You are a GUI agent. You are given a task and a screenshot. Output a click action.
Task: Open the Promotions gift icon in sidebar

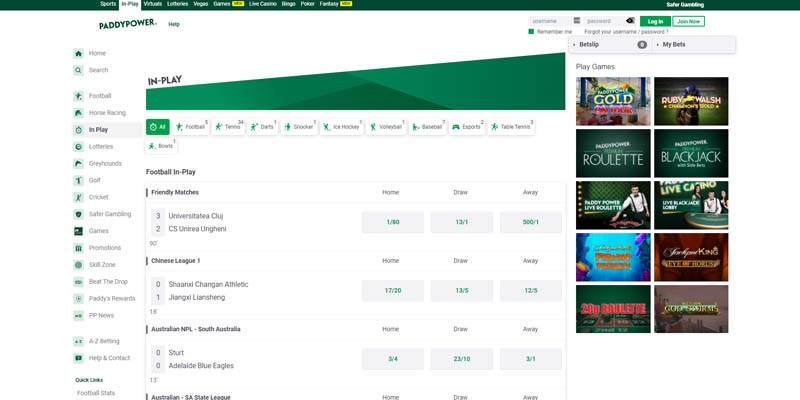tap(78, 247)
